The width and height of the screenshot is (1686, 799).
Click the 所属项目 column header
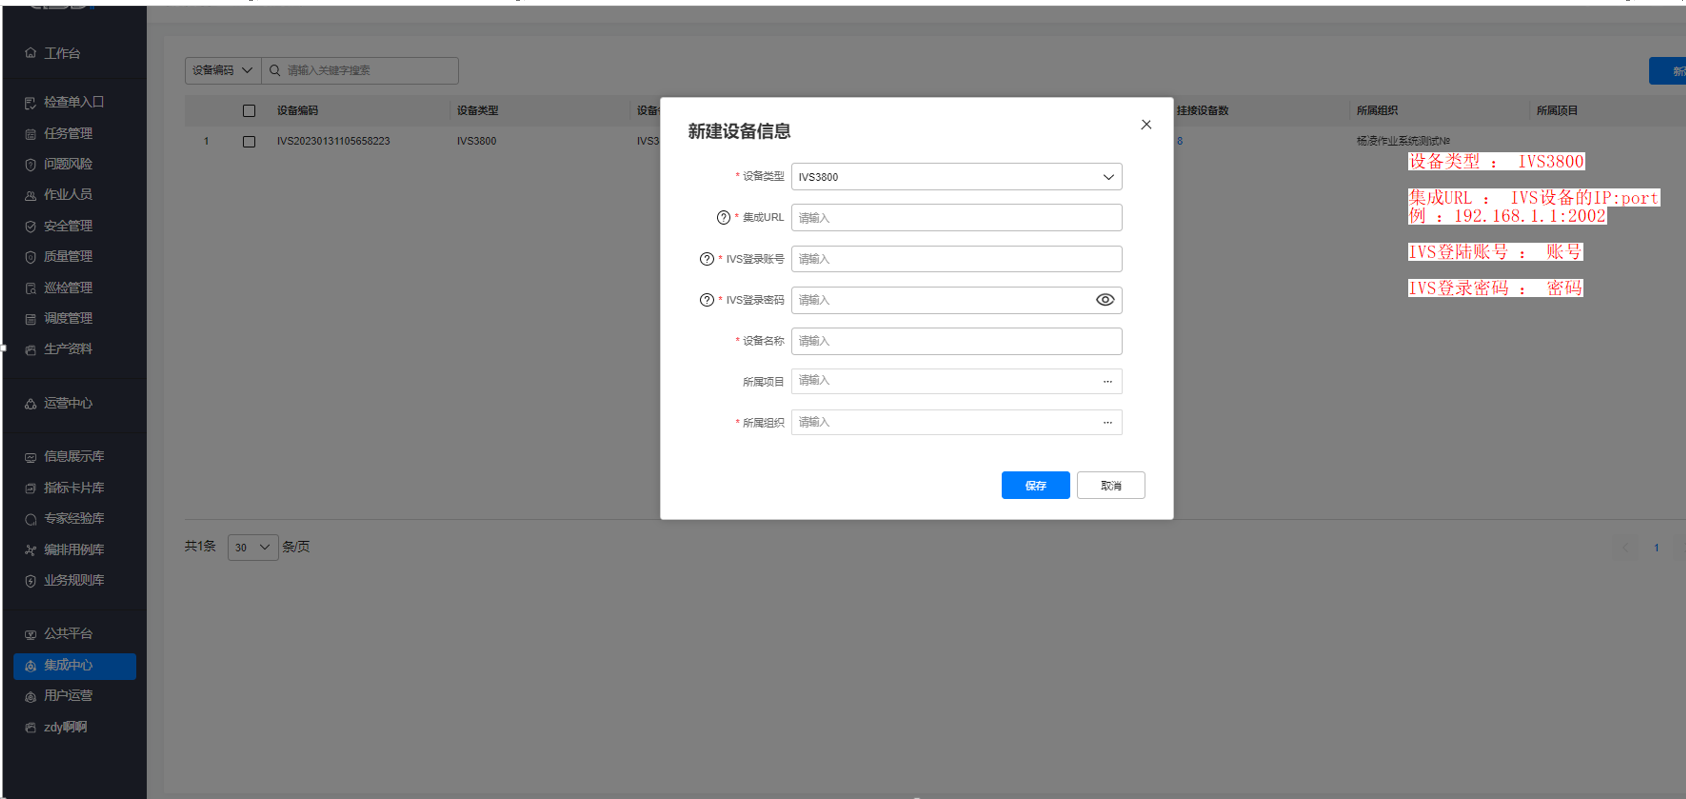(1557, 111)
